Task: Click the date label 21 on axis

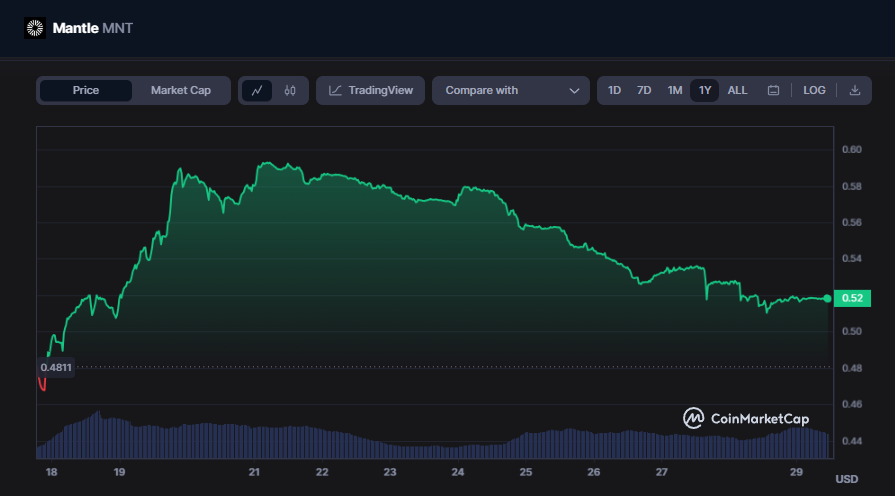Action: pyautogui.click(x=254, y=472)
